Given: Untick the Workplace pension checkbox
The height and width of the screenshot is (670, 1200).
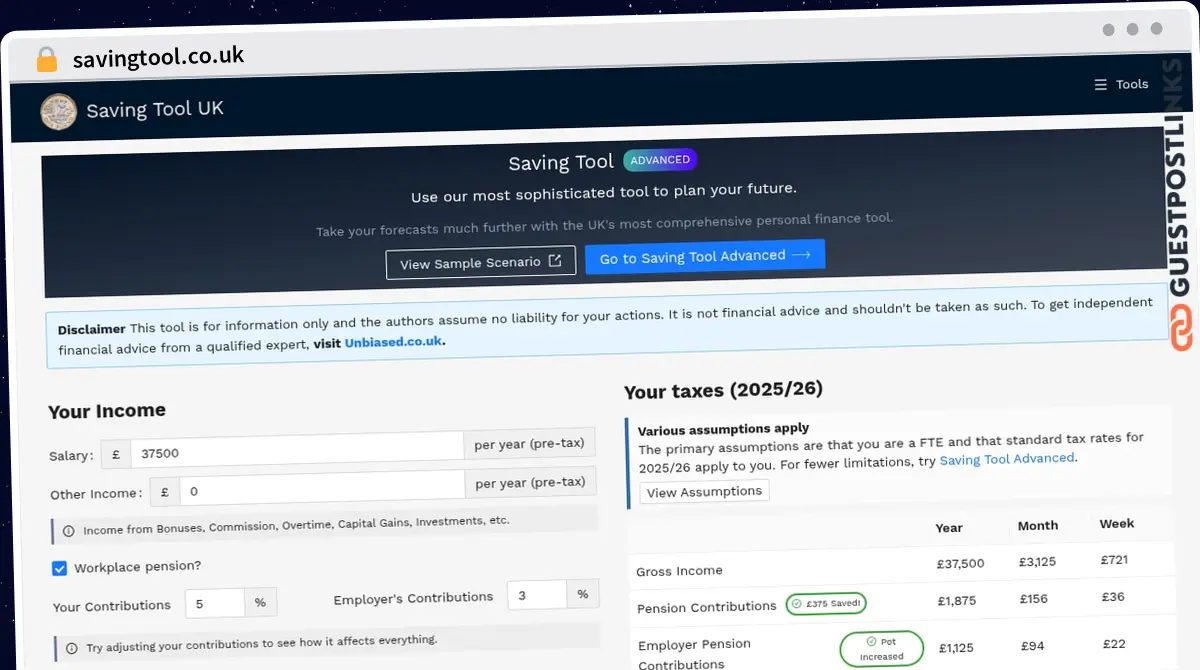Looking at the screenshot, I should [x=60, y=568].
